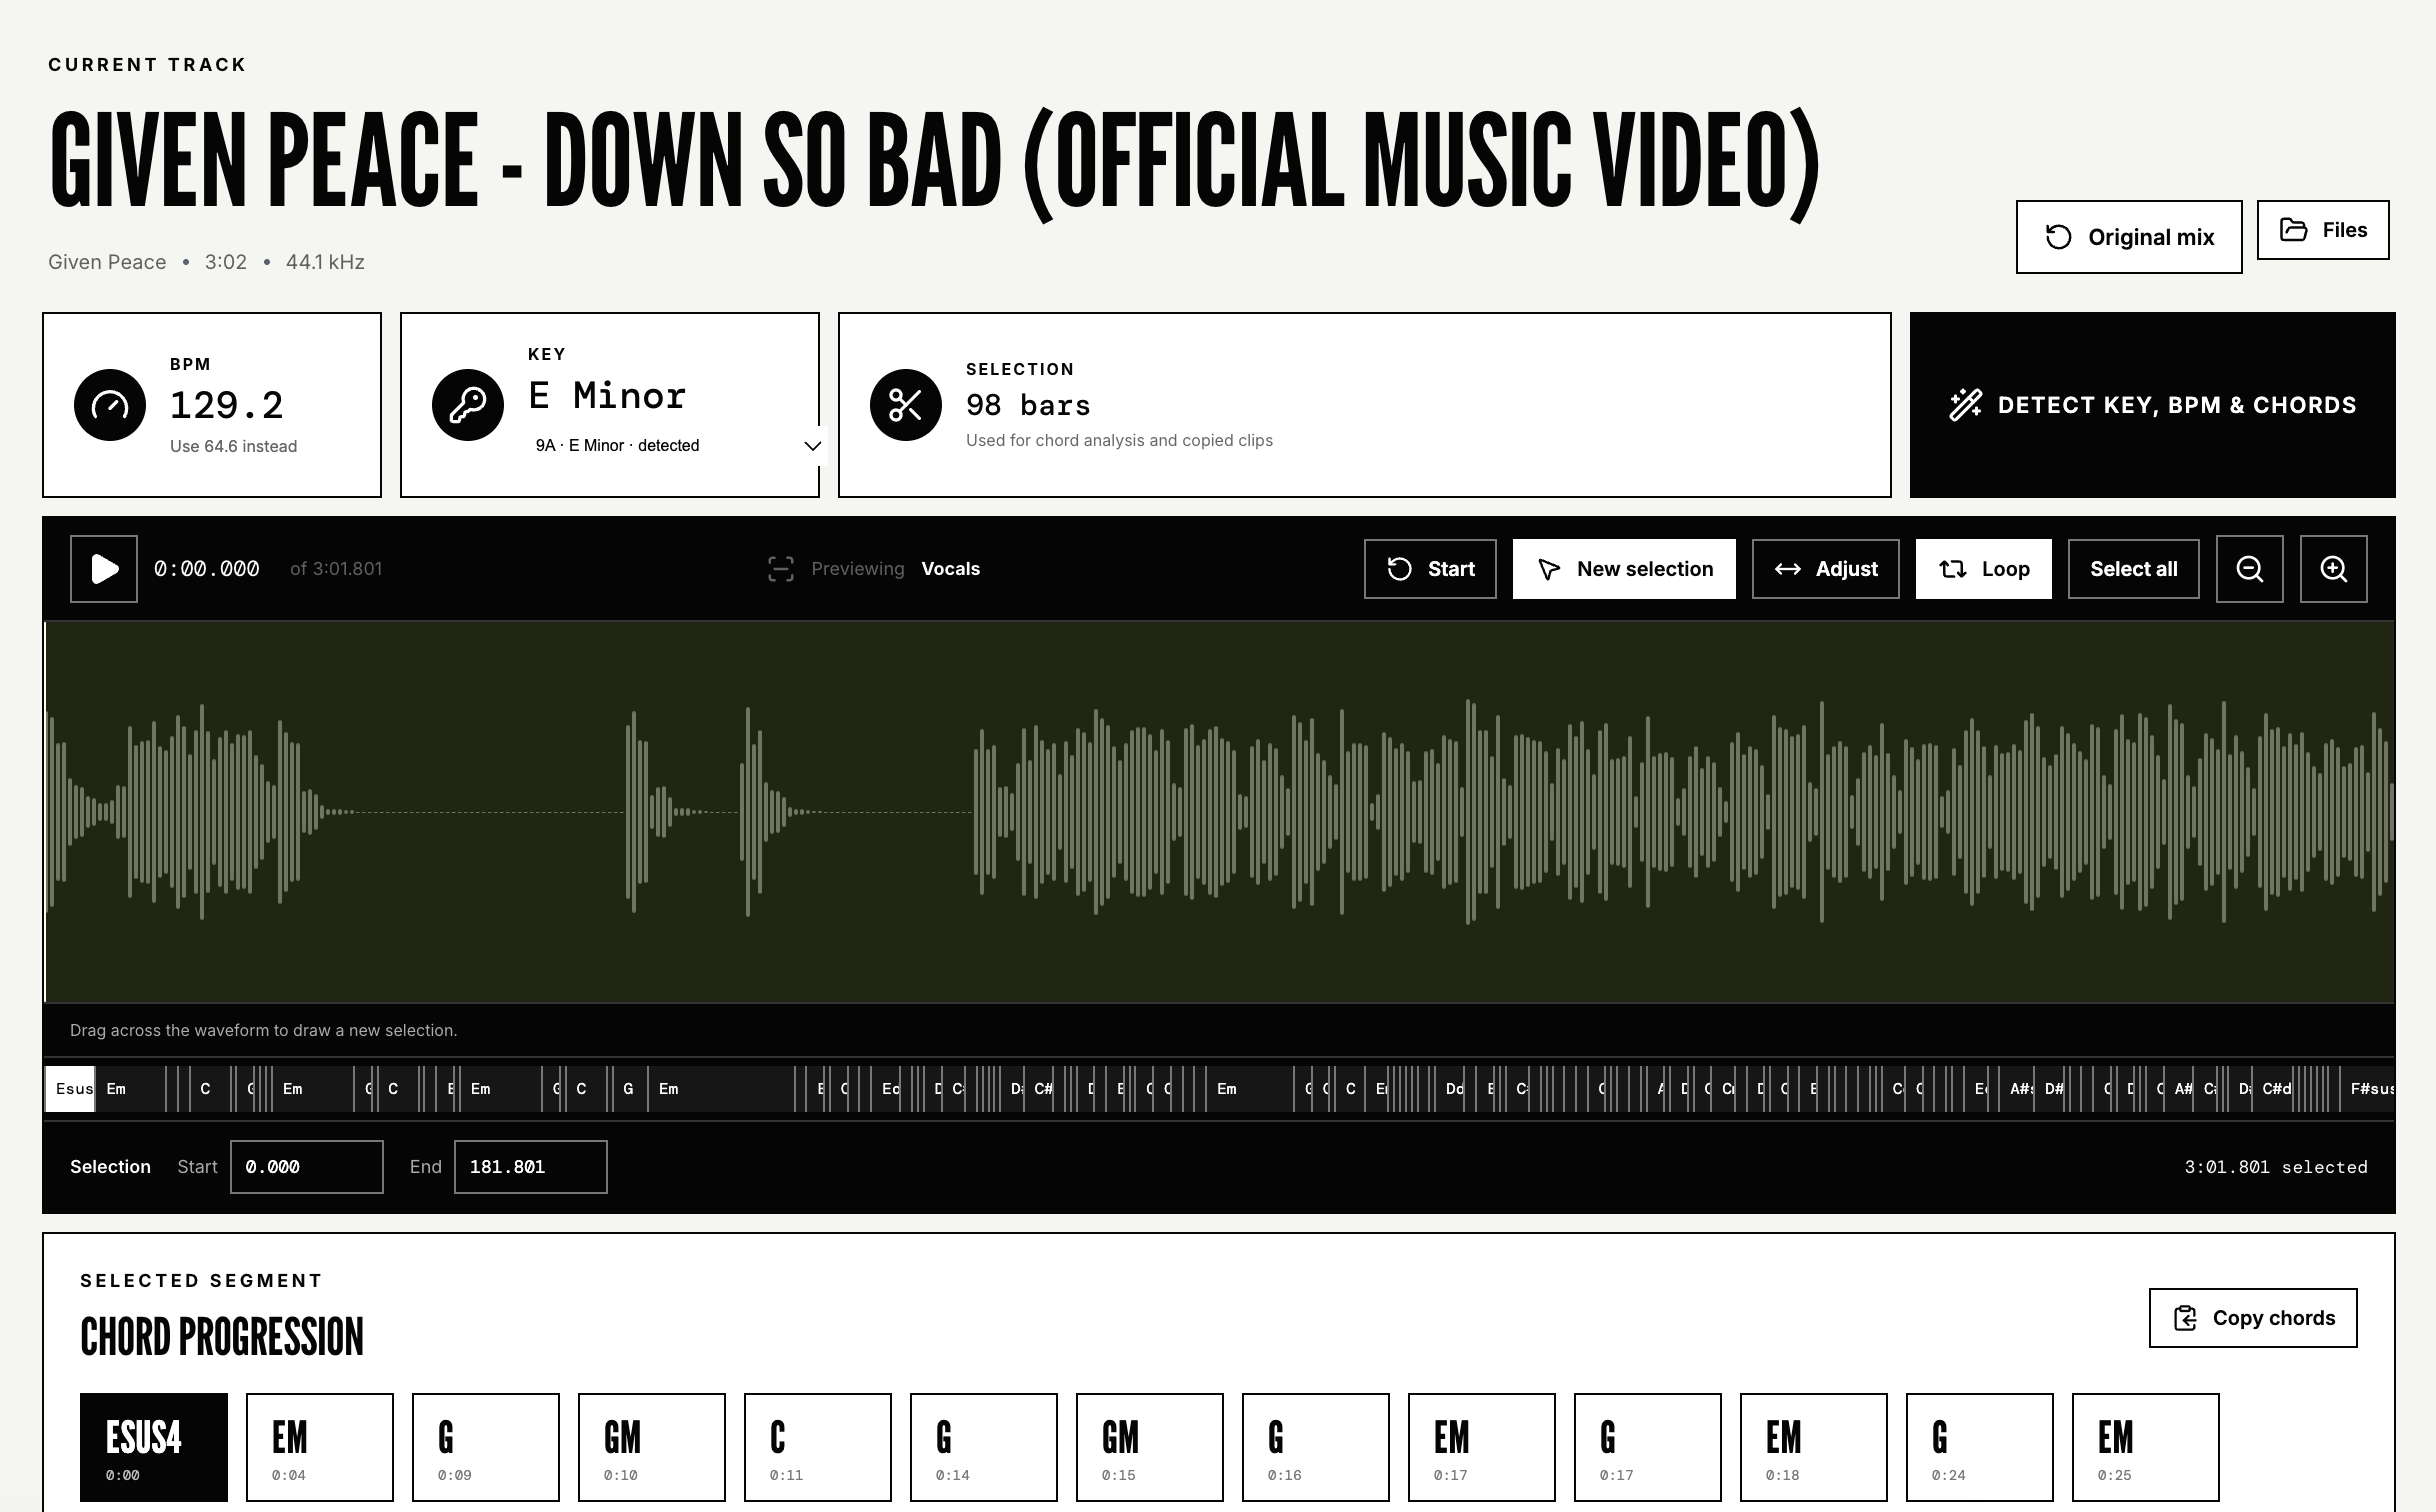
Task: Open the Files panel
Action: click(2323, 230)
